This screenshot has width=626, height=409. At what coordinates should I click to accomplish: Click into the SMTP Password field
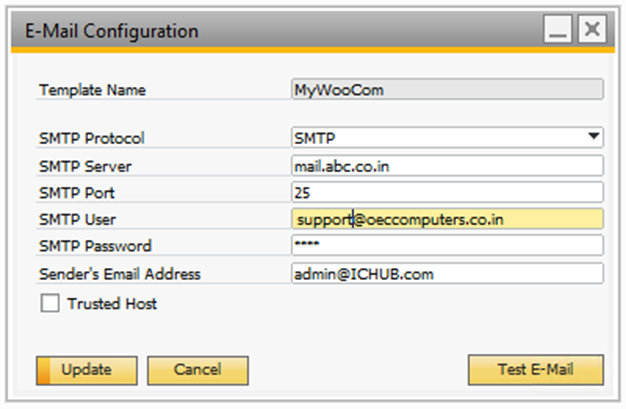(x=447, y=246)
